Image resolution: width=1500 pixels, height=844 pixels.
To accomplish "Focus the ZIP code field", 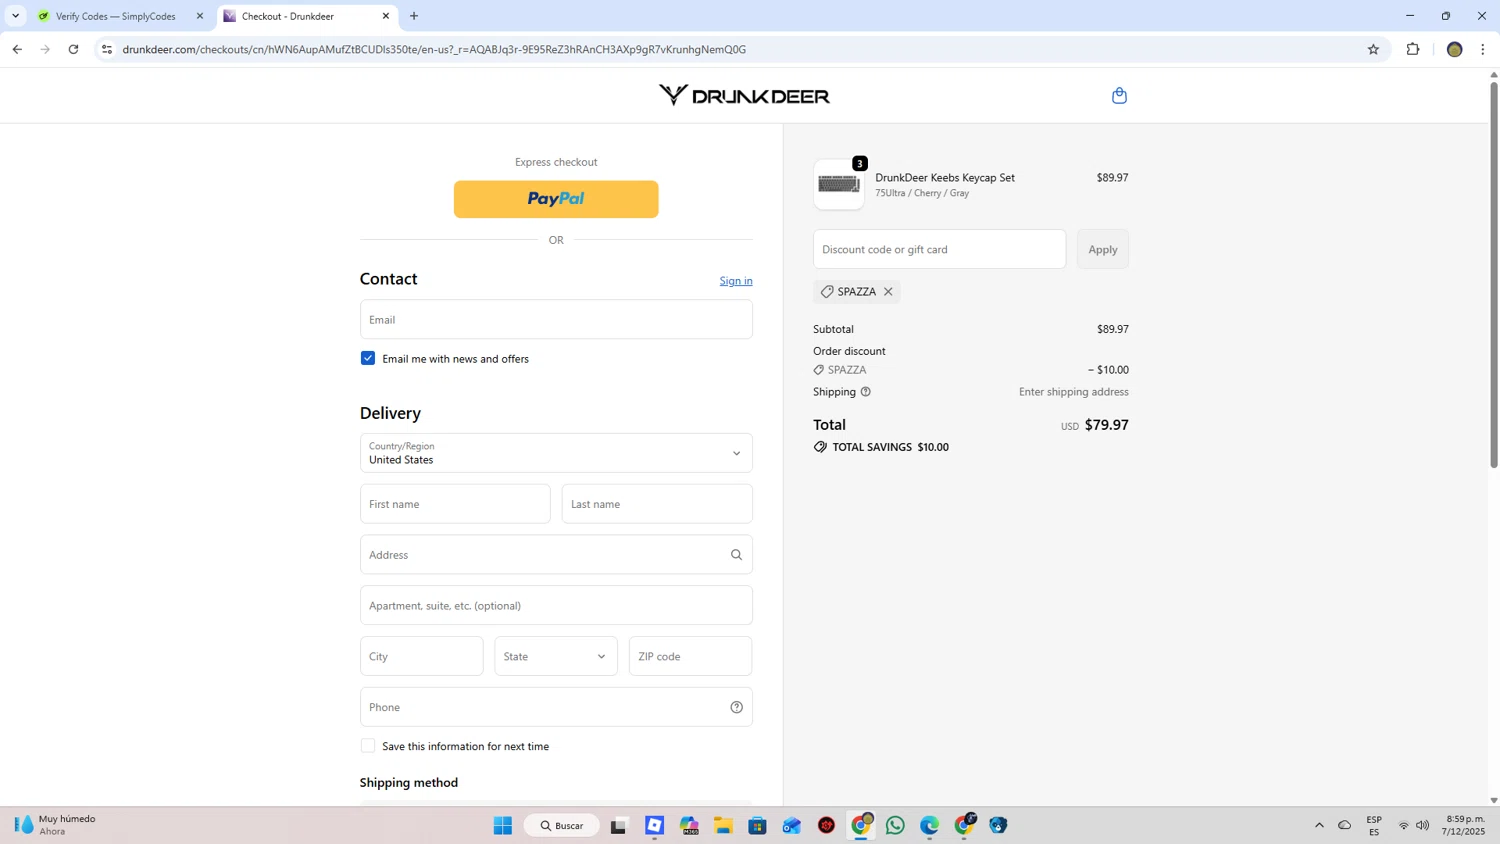I will pyautogui.click(x=690, y=656).
